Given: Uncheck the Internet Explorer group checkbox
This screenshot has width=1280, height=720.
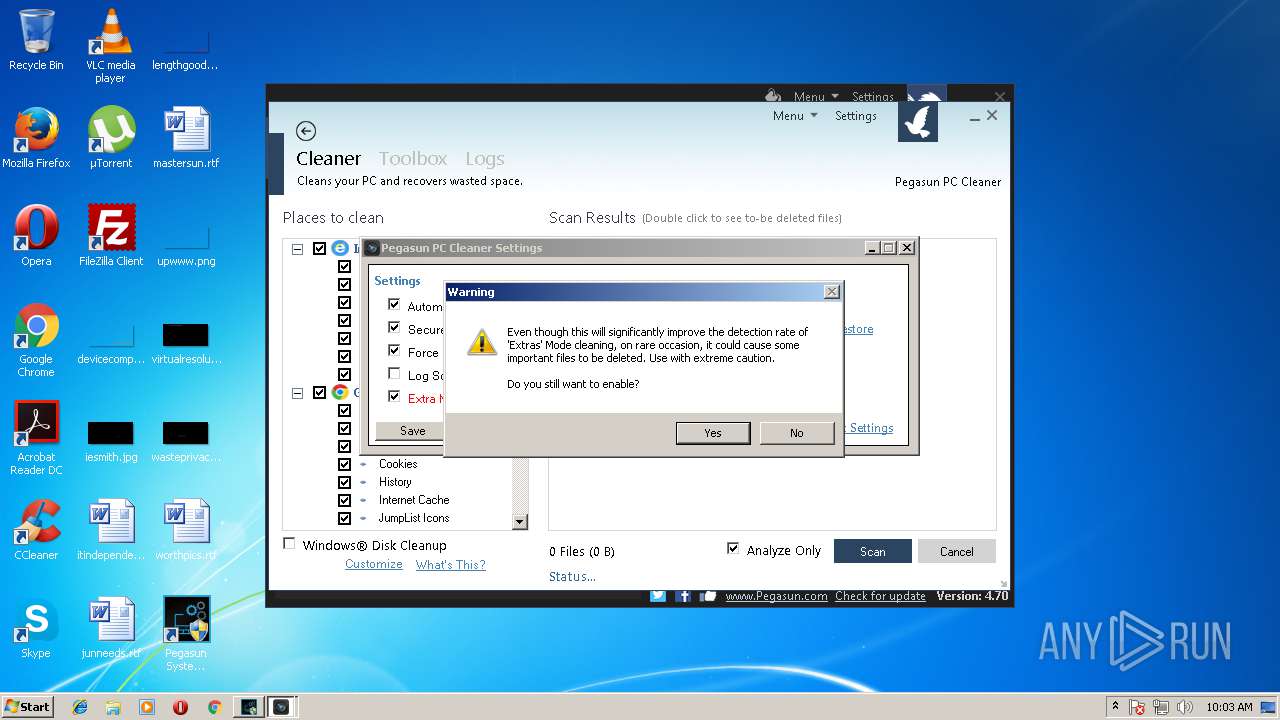Looking at the screenshot, I should tap(320, 249).
